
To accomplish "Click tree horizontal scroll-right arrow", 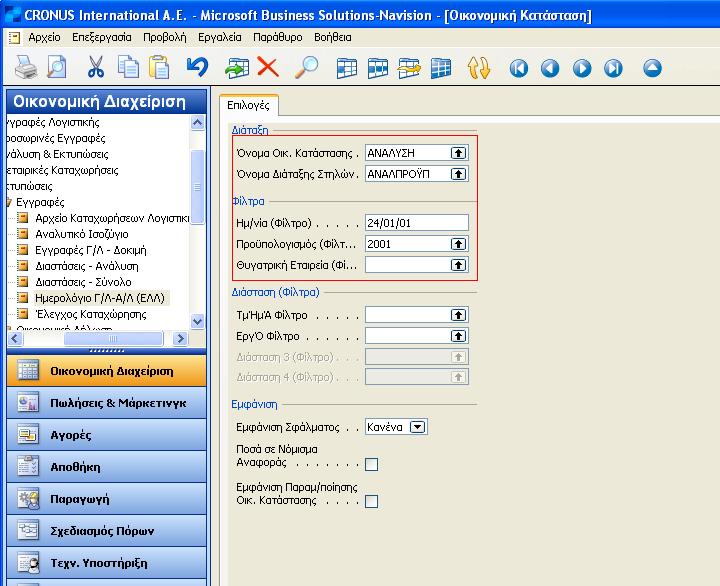I will pyautogui.click(x=180, y=339).
